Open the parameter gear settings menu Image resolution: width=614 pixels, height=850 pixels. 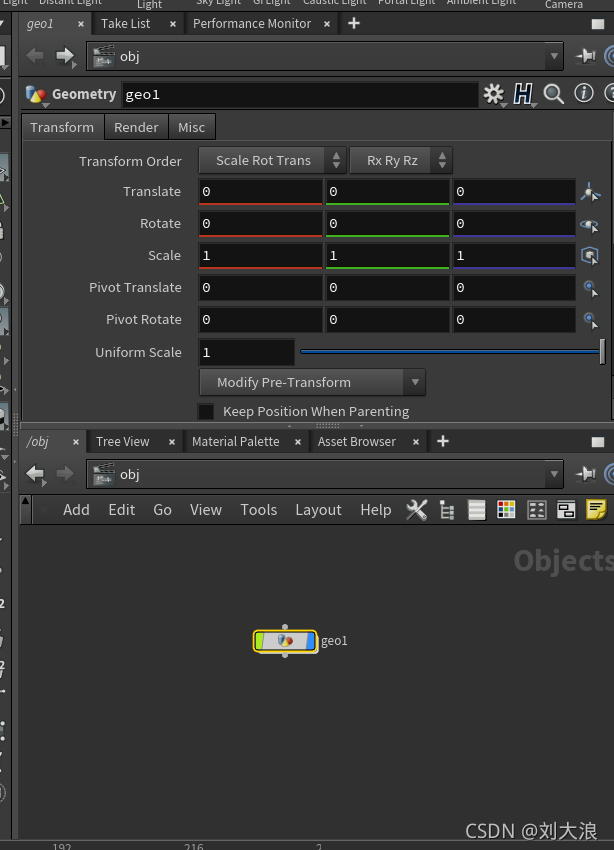(x=493, y=94)
